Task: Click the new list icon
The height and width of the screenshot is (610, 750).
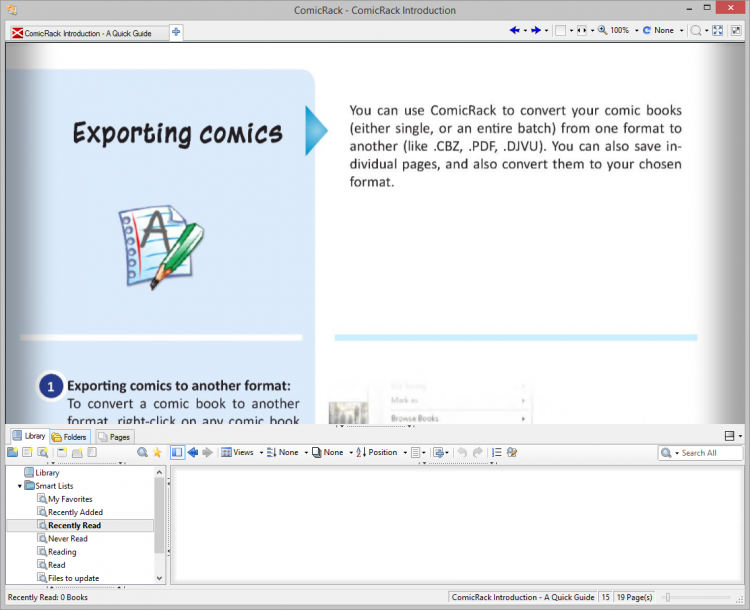Action: [27, 452]
